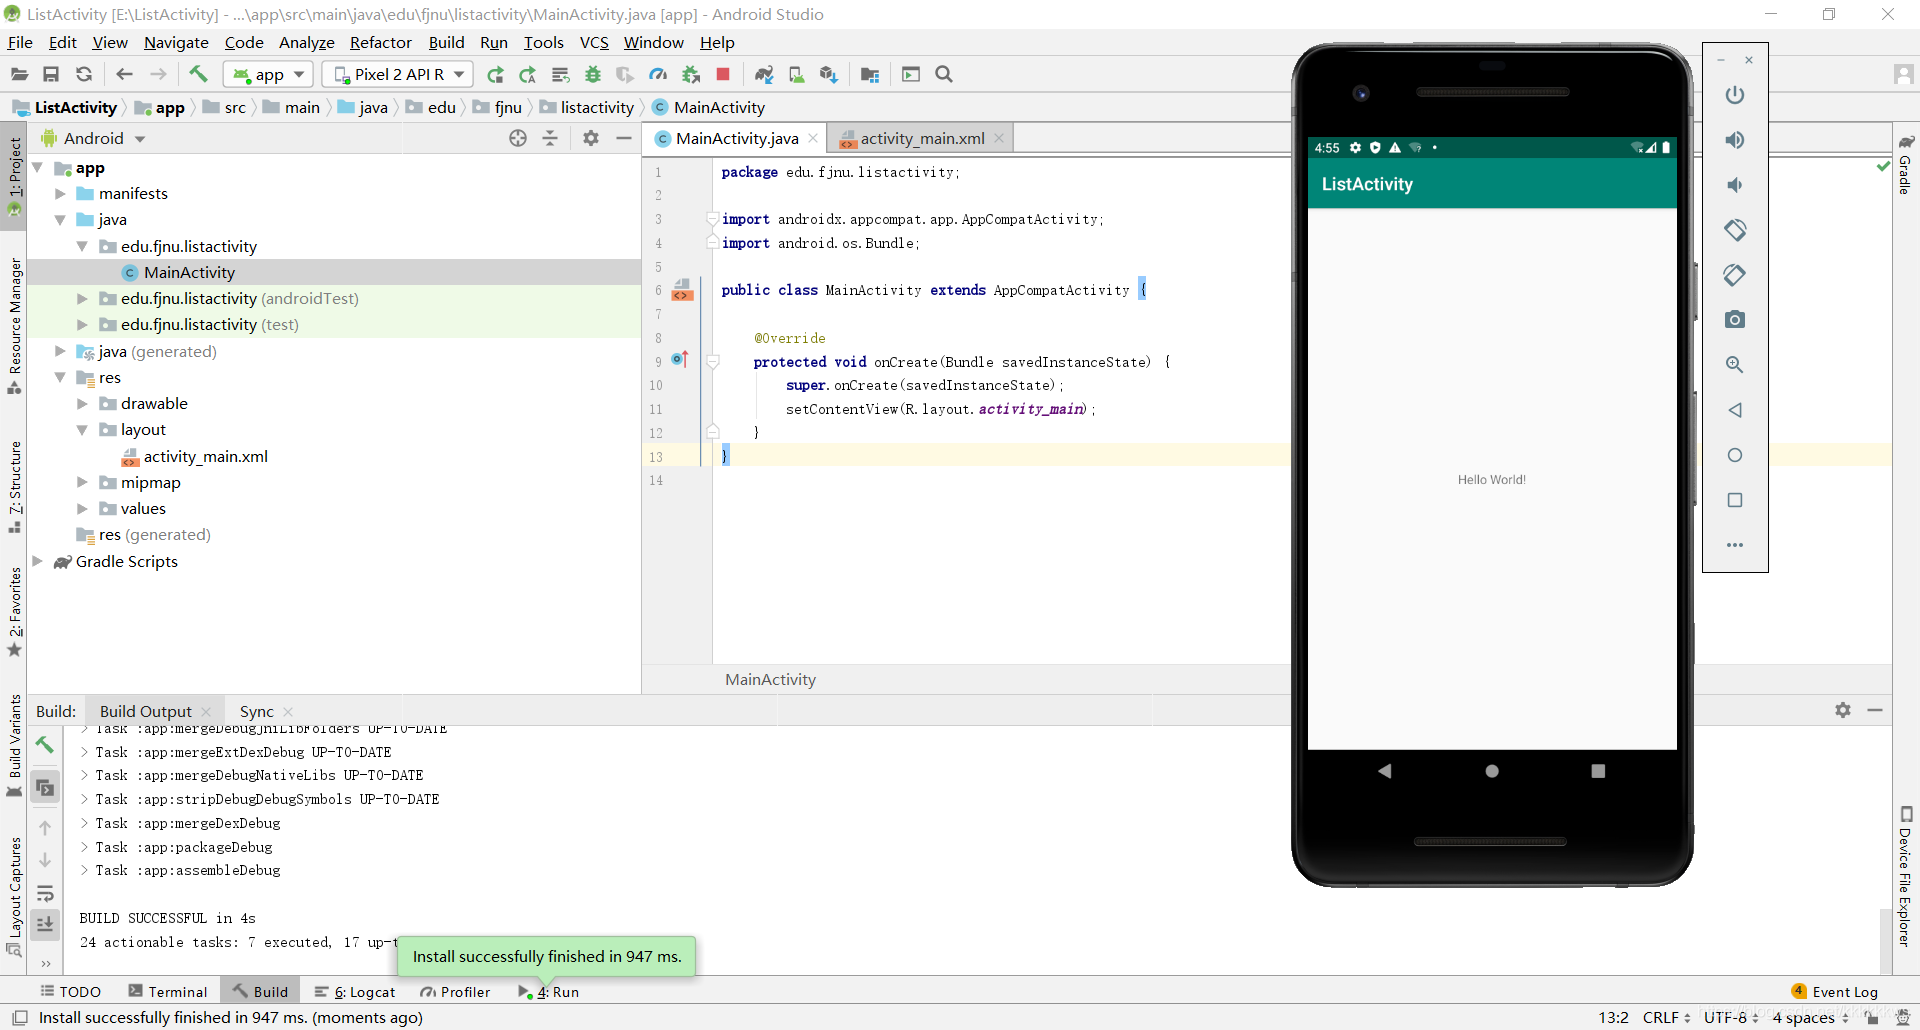Expand Task :app:packageDebug output row
This screenshot has height=1030, width=1920.
click(85, 847)
